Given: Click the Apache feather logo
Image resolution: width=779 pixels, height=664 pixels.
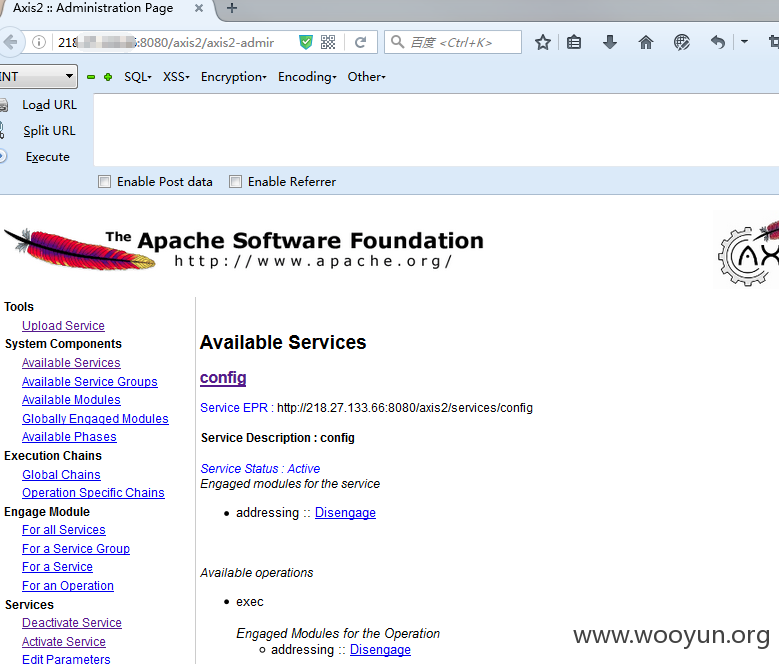Looking at the screenshot, I should [x=79, y=248].
